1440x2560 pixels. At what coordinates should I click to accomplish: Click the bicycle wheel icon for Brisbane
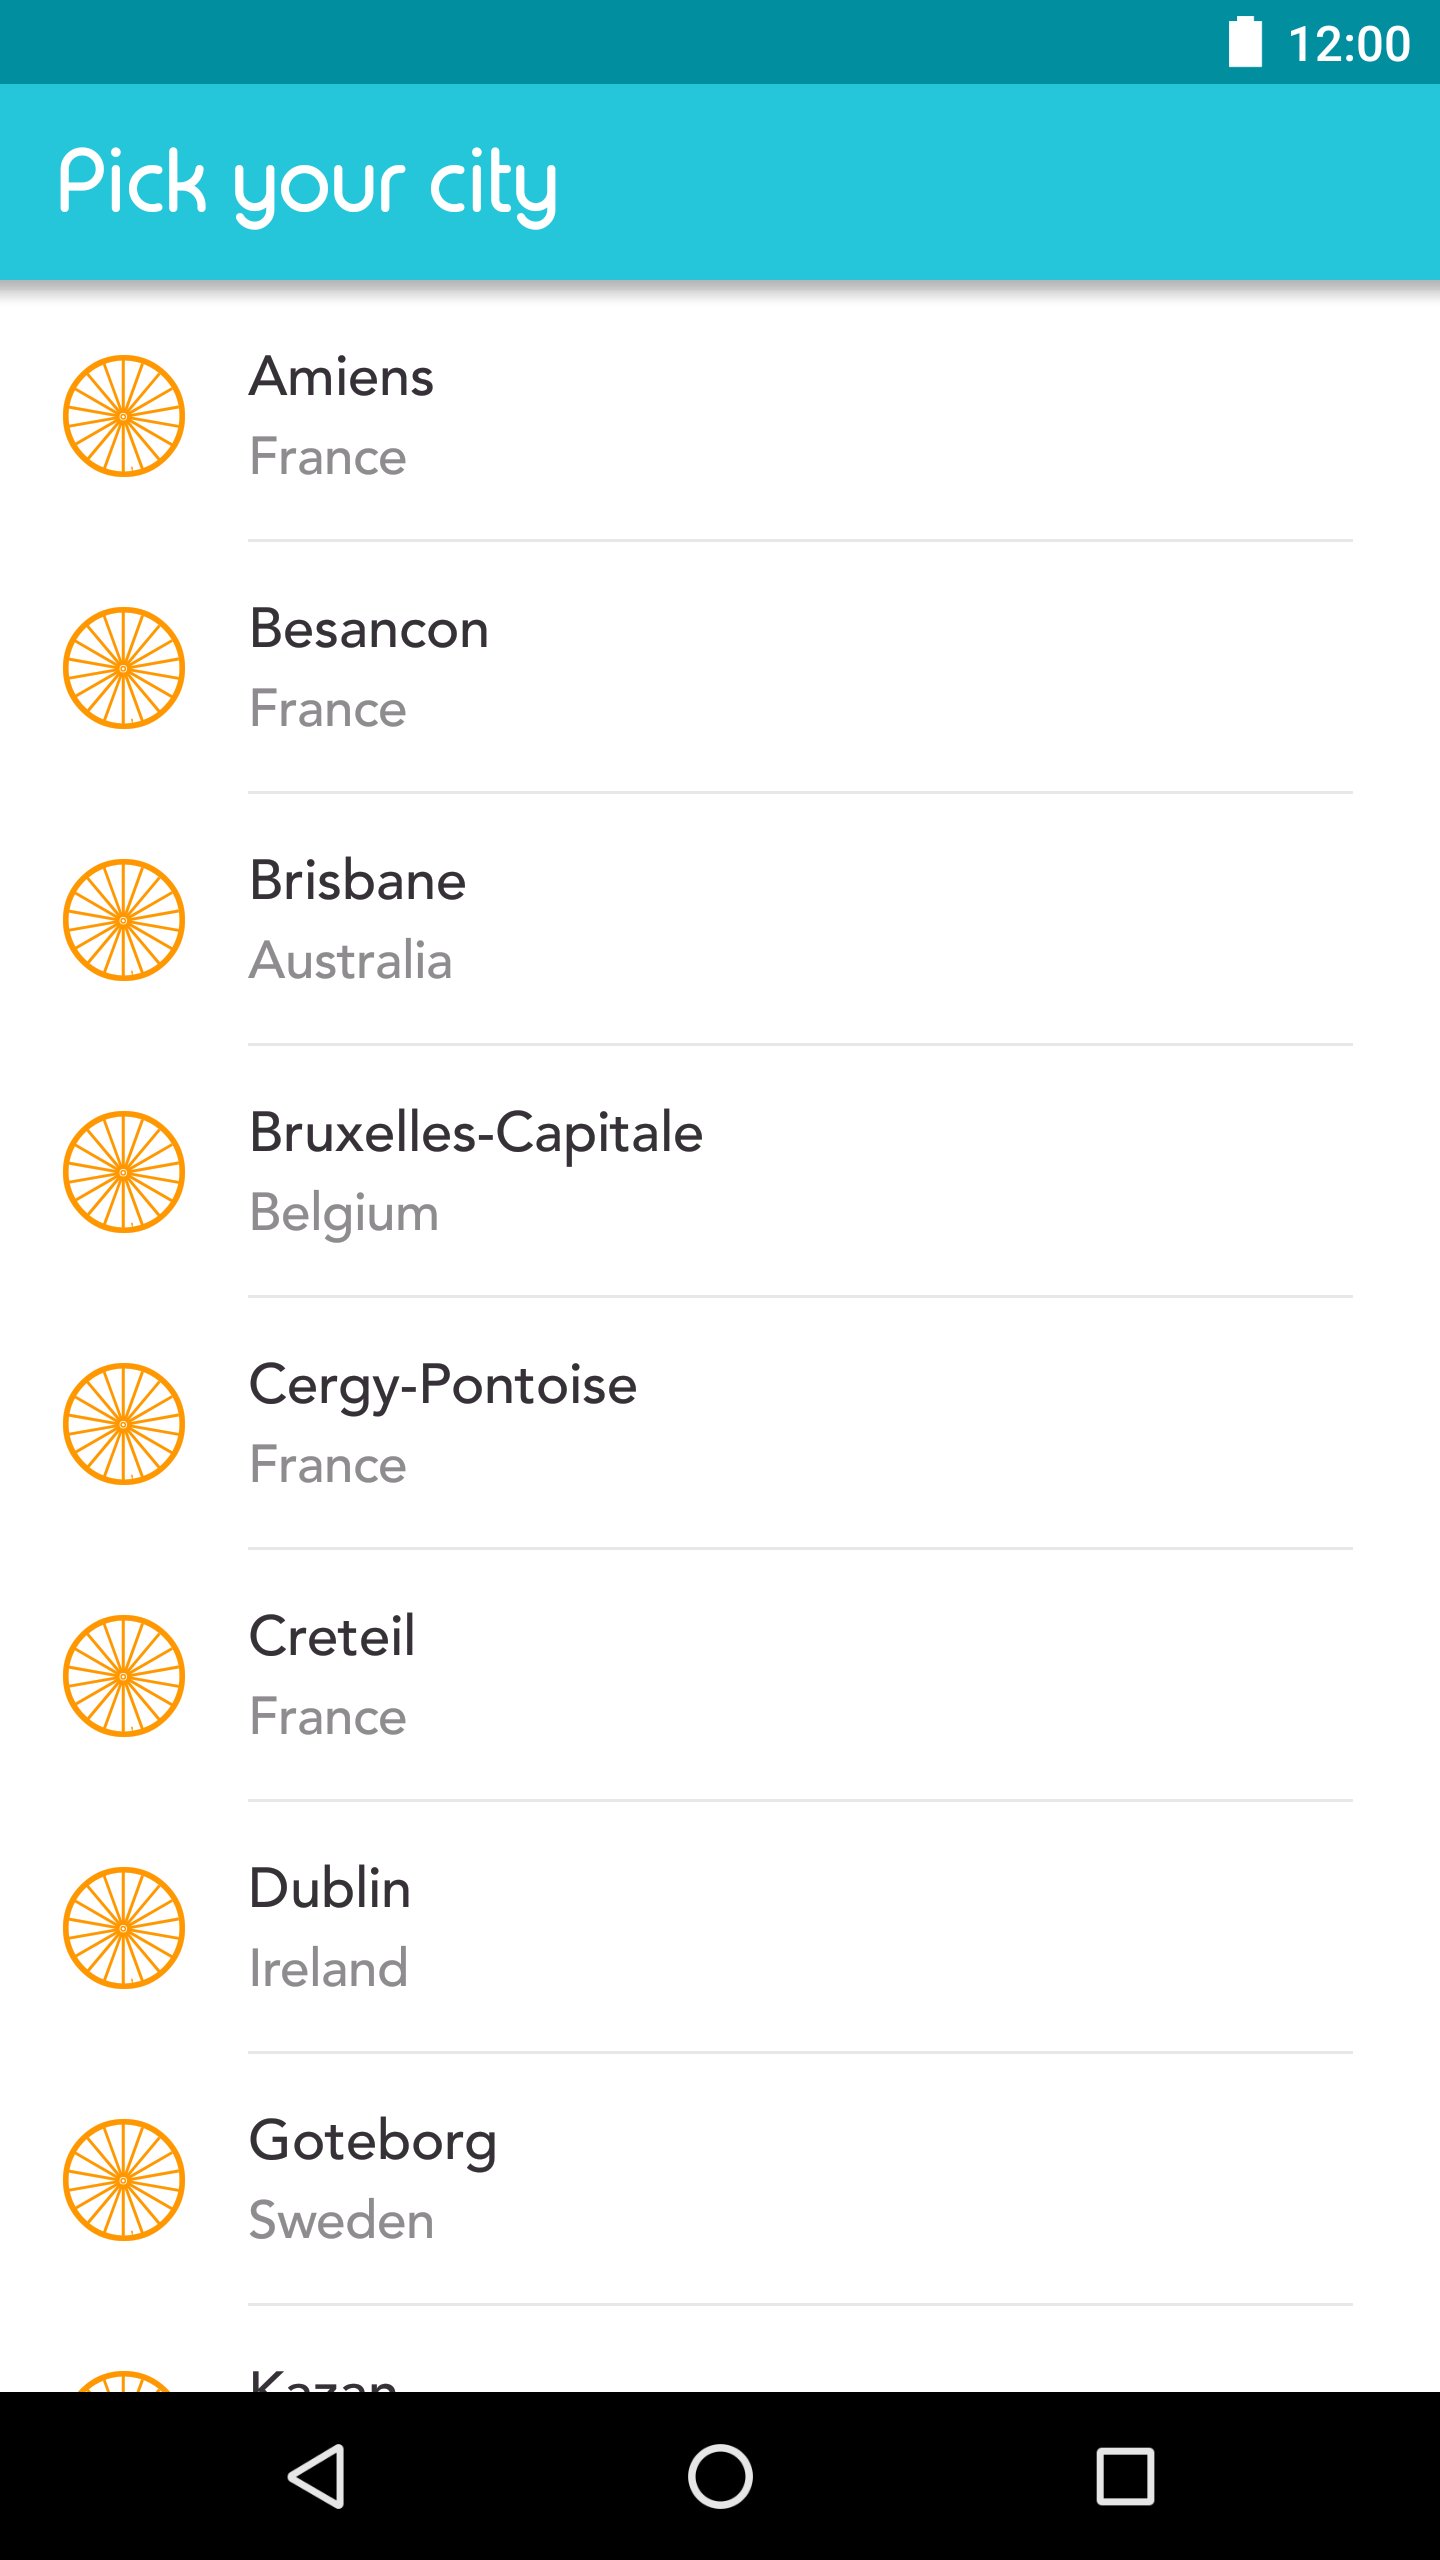[124, 920]
